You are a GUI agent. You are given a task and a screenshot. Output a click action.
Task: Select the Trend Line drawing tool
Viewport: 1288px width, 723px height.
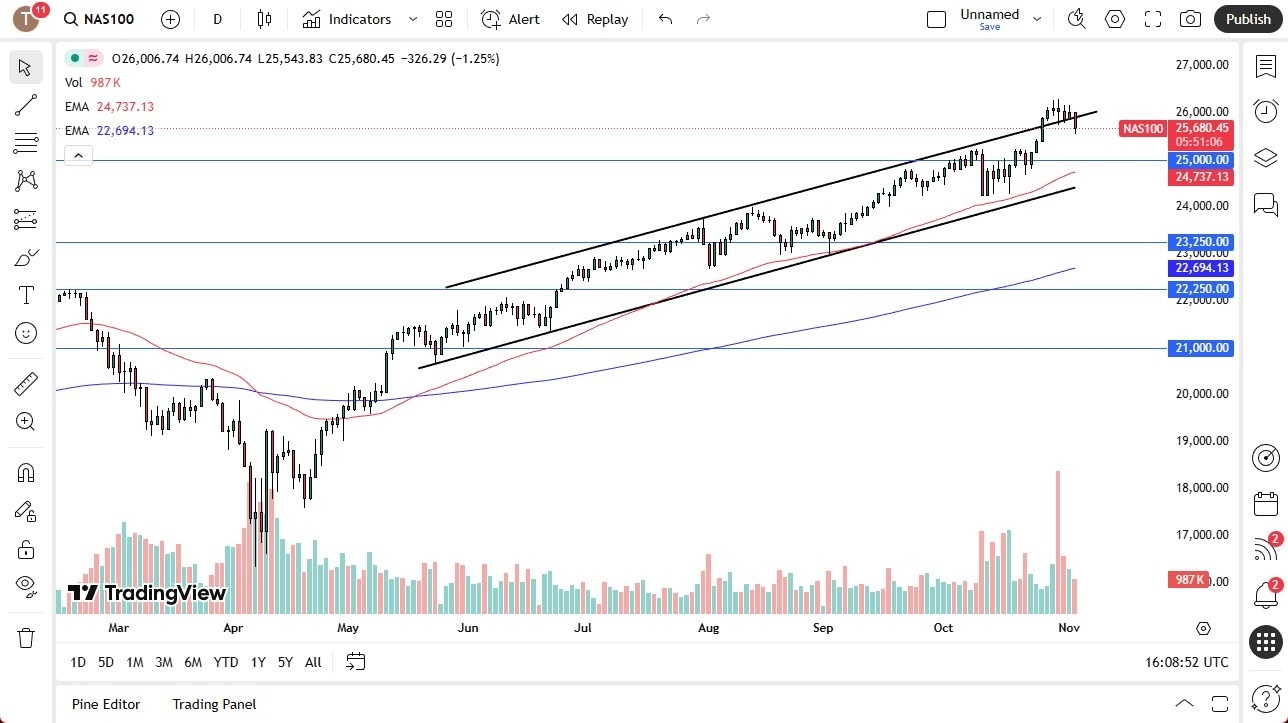[25, 105]
